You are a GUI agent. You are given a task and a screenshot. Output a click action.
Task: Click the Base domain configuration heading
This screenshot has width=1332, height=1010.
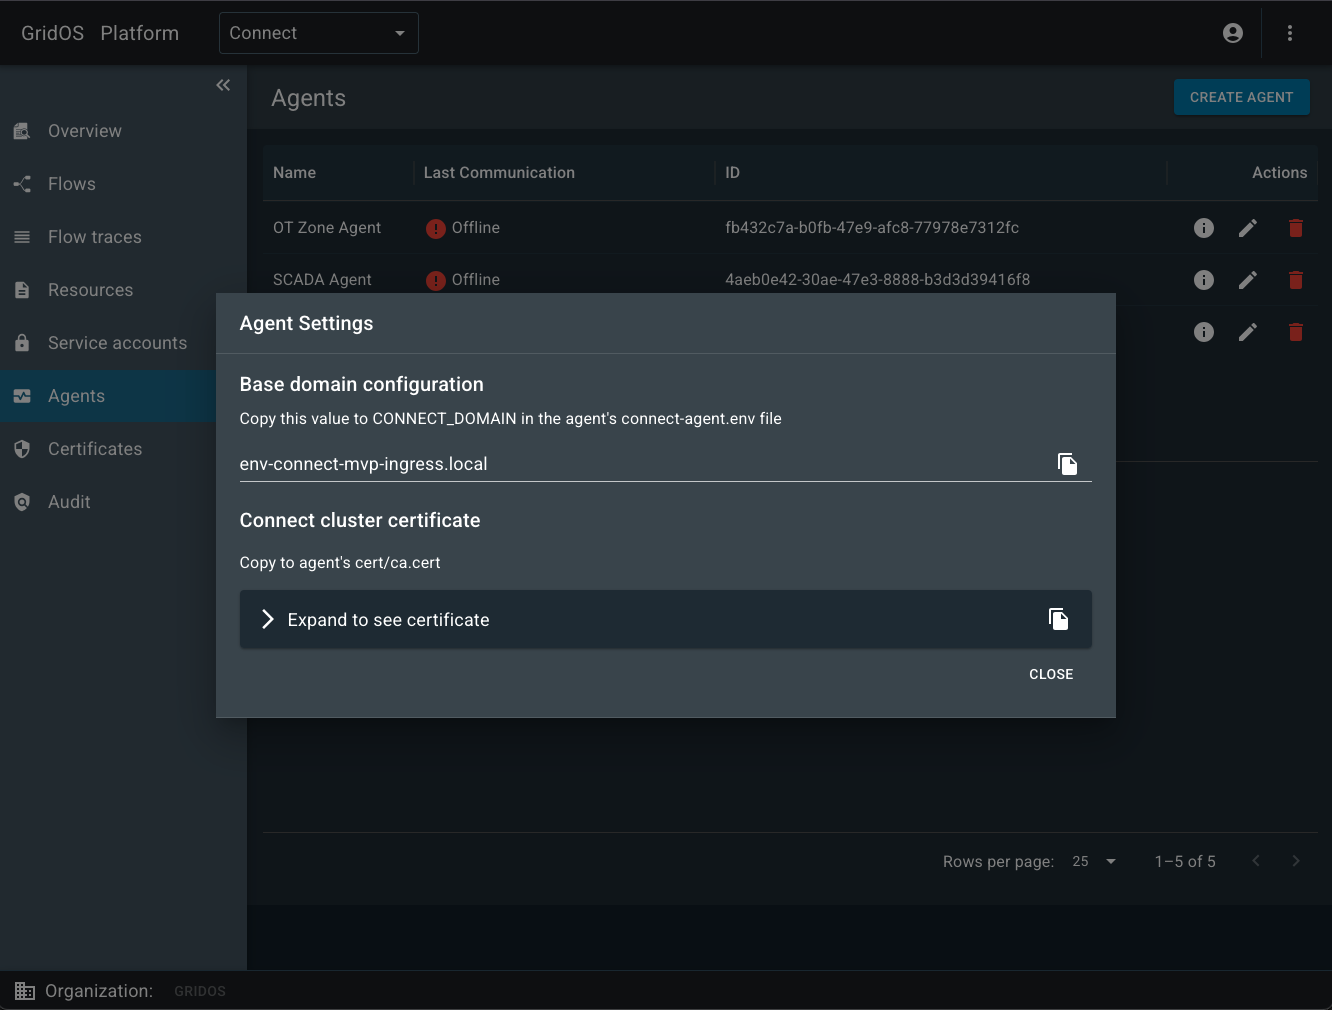point(361,384)
